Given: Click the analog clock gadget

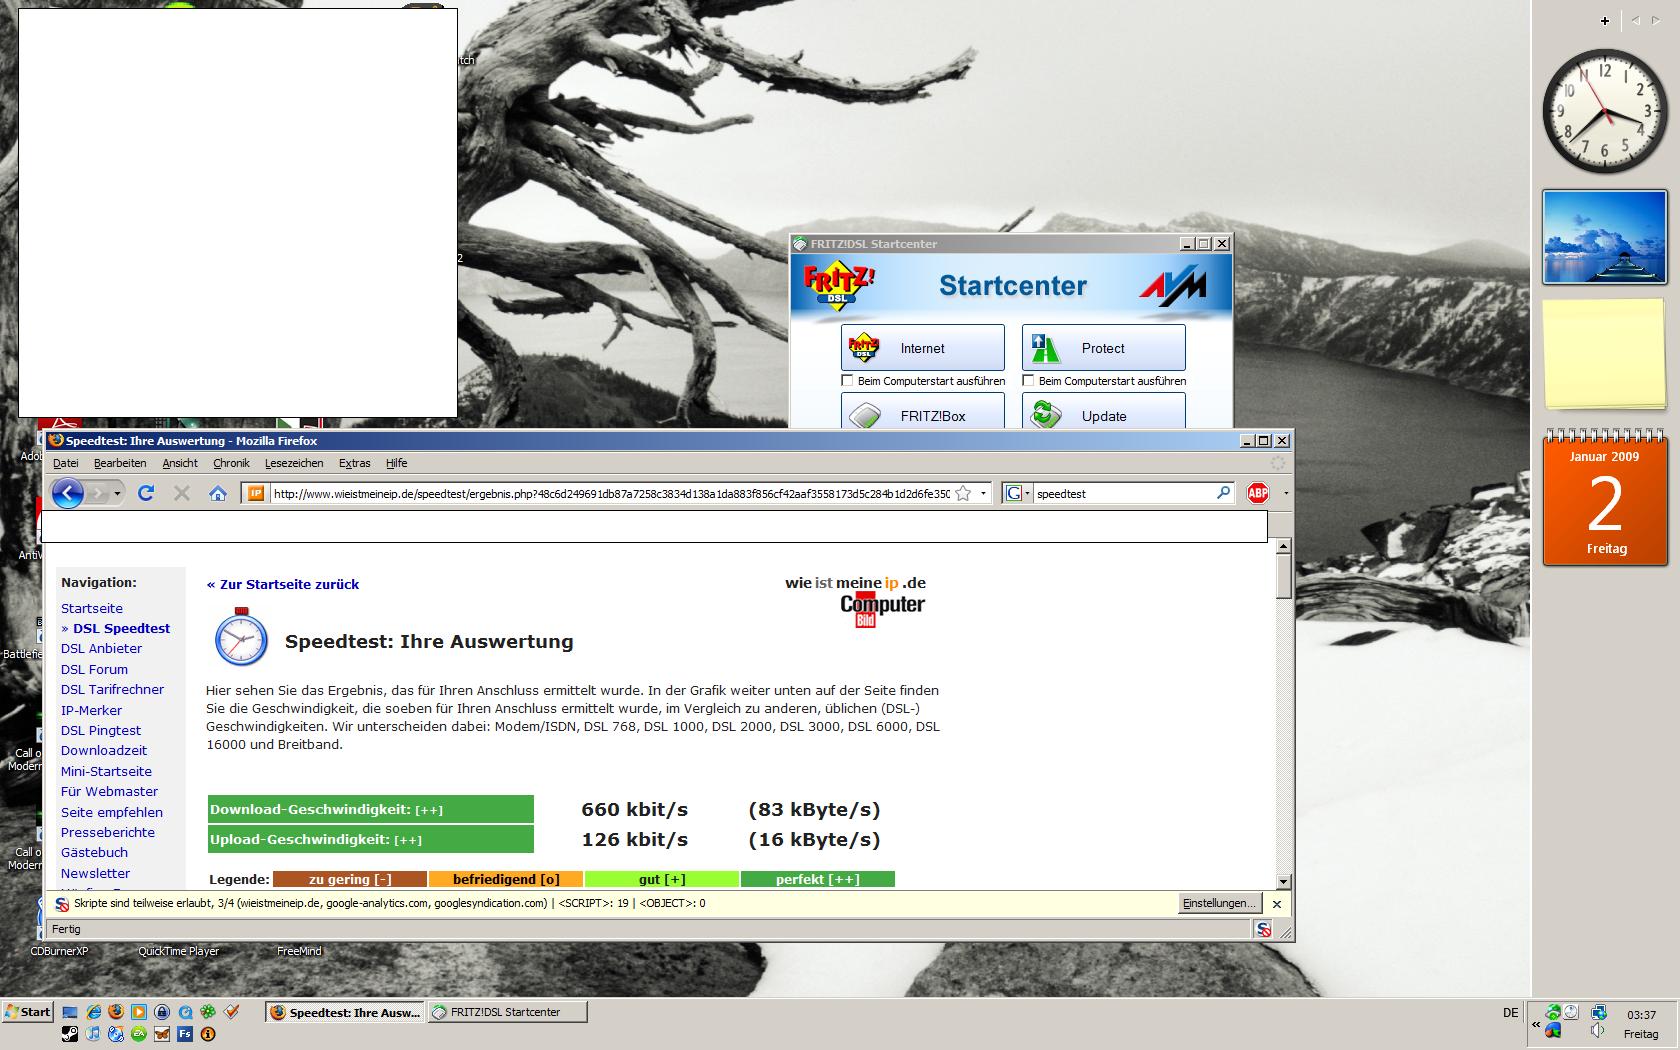Looking at the screenshot, I should pos(1605,111).
